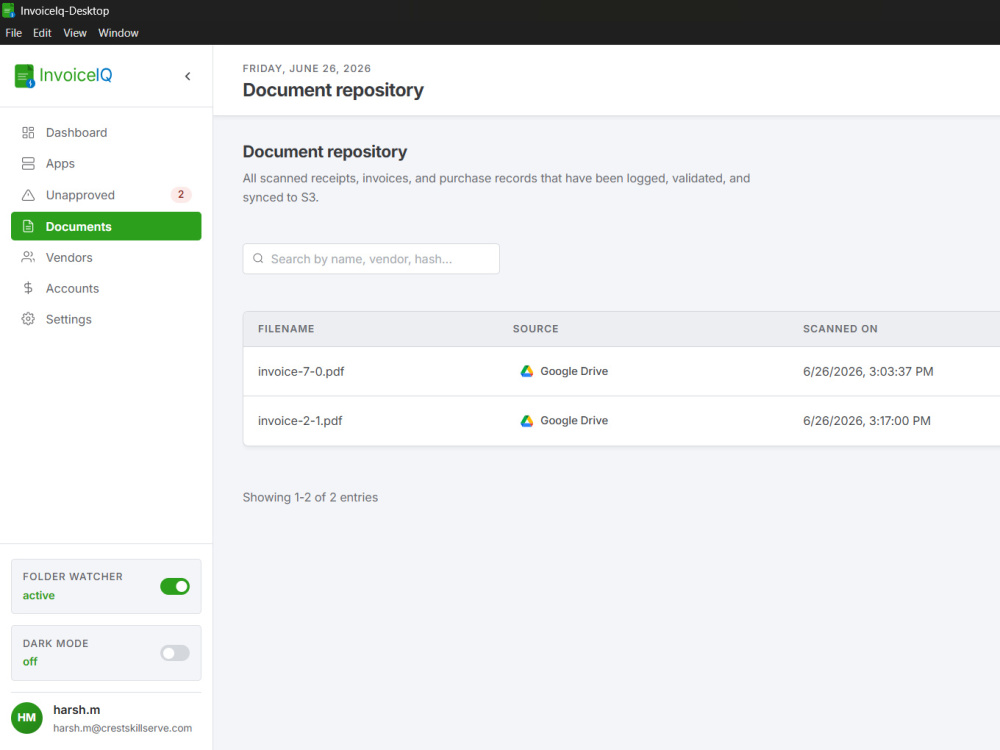Click the Settings gear icon

(28, 319)
